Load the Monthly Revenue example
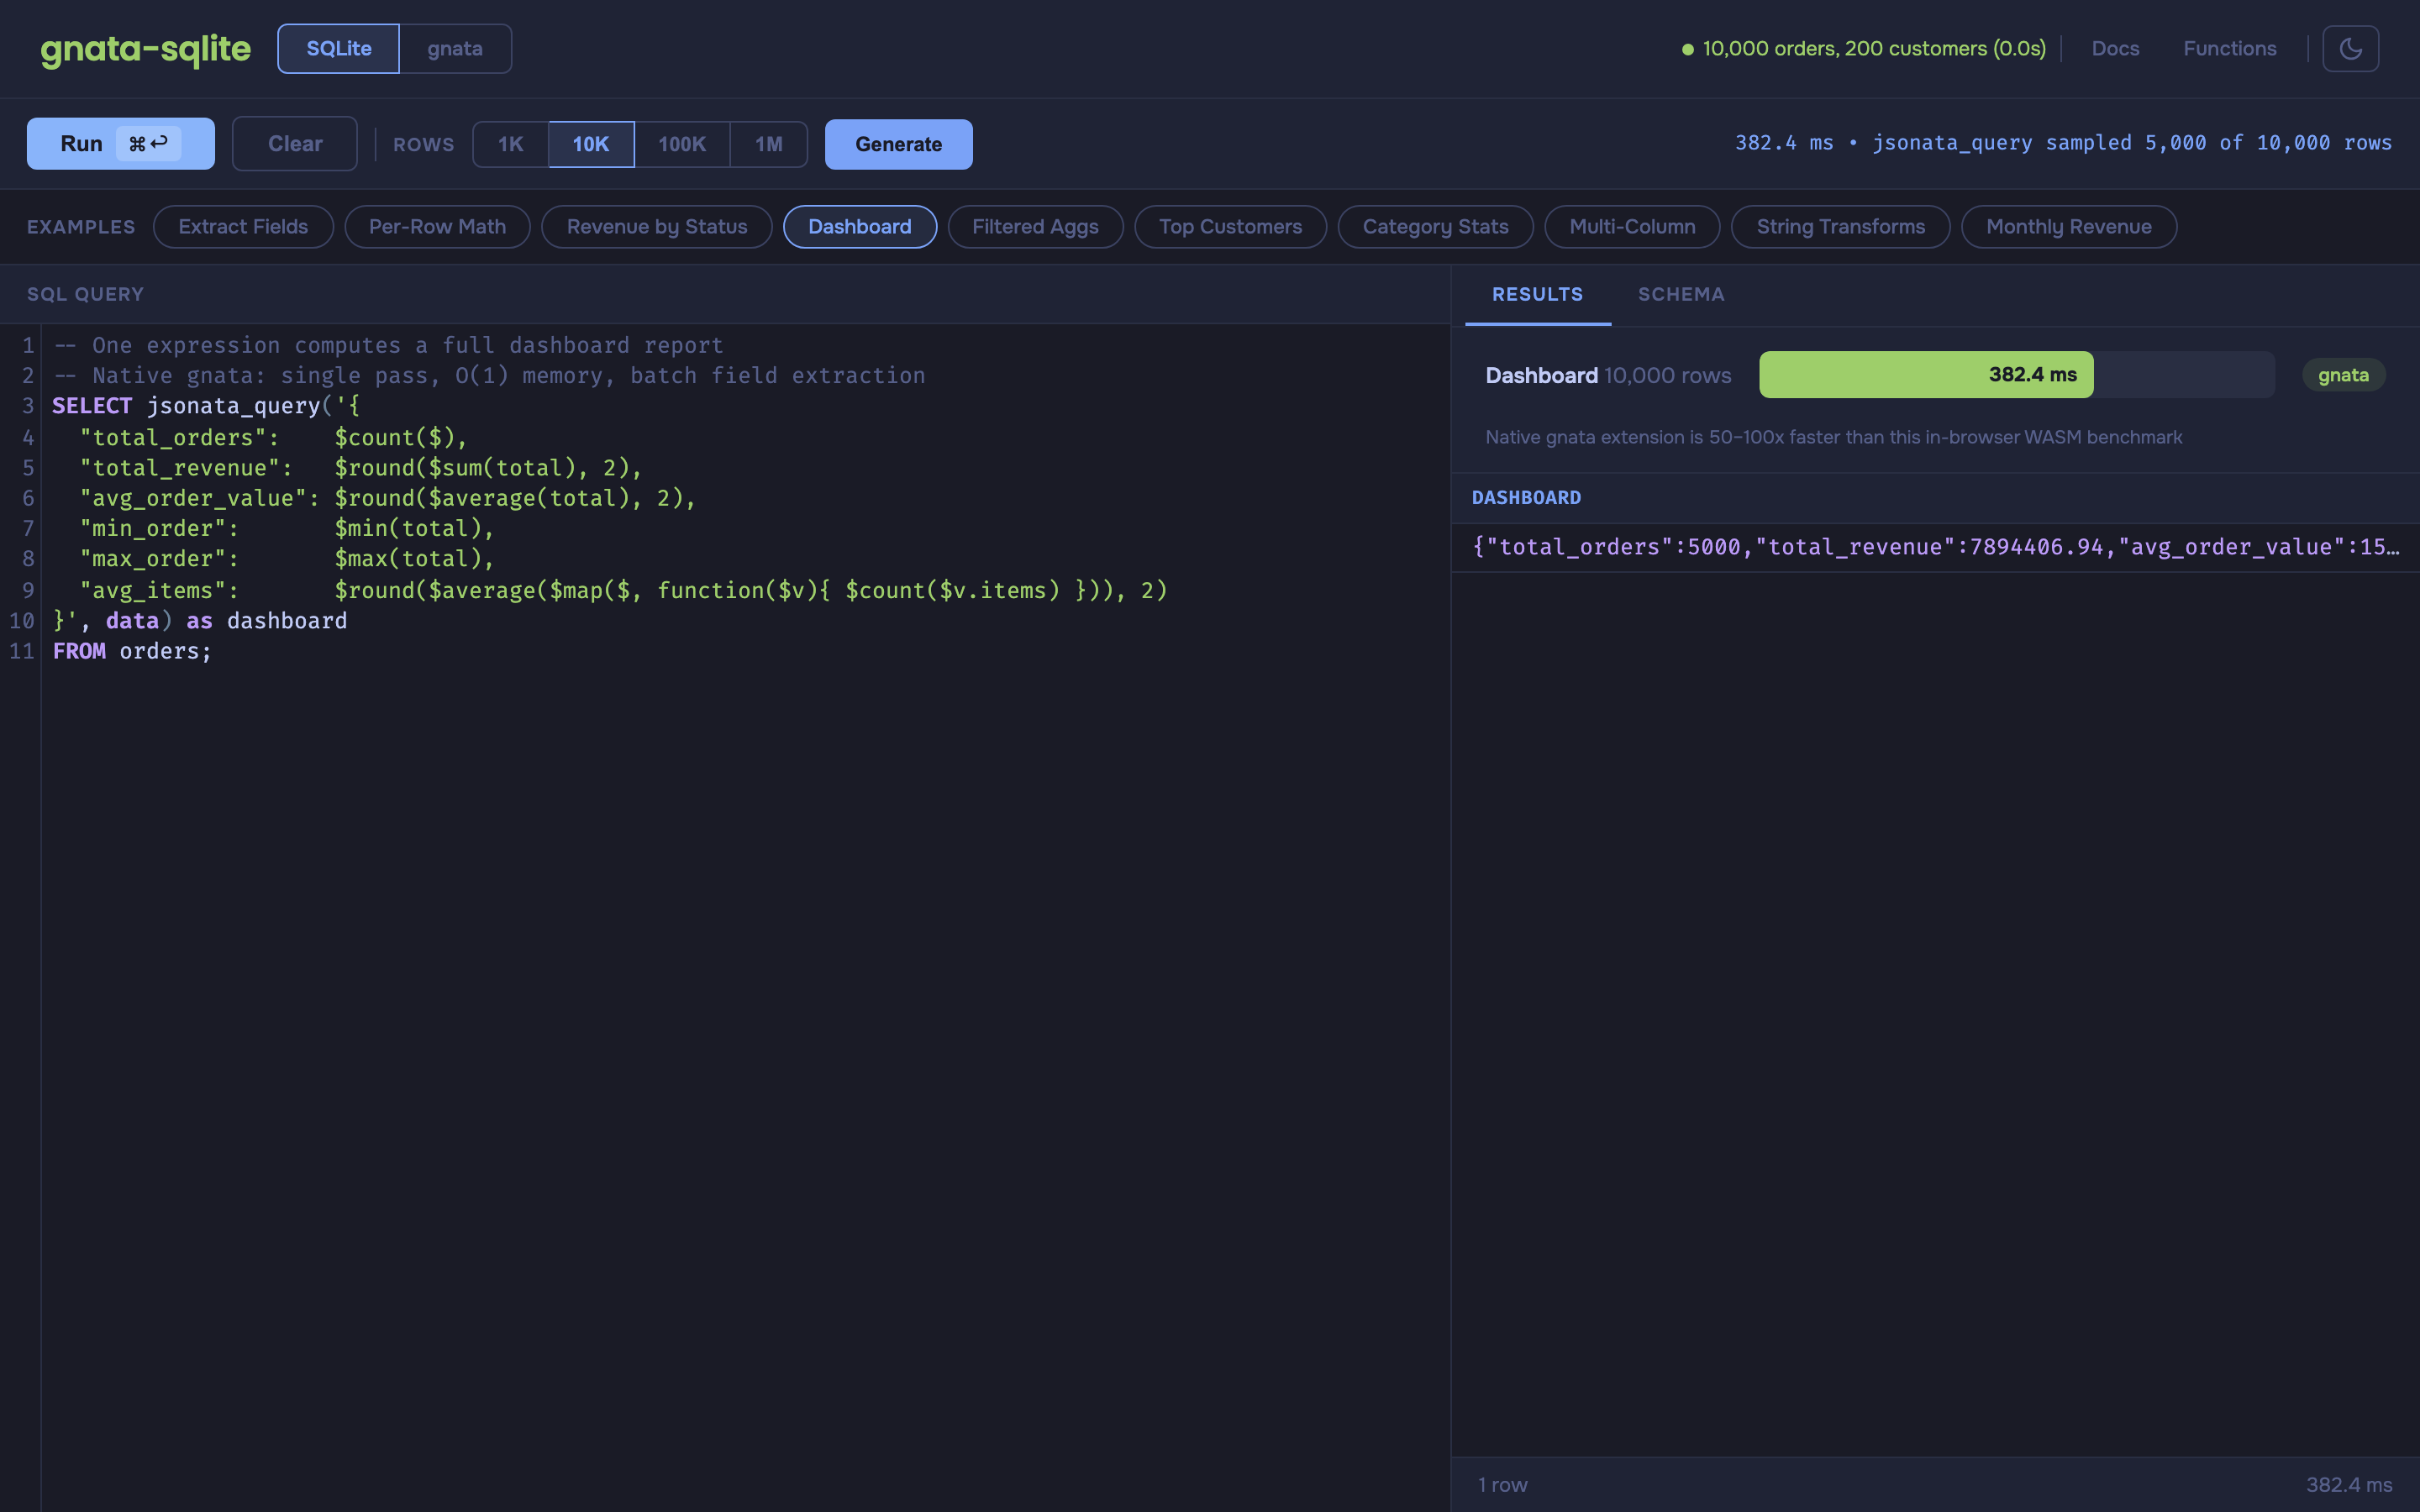The image size is (2420, 1512). (x=2068, y=226)
